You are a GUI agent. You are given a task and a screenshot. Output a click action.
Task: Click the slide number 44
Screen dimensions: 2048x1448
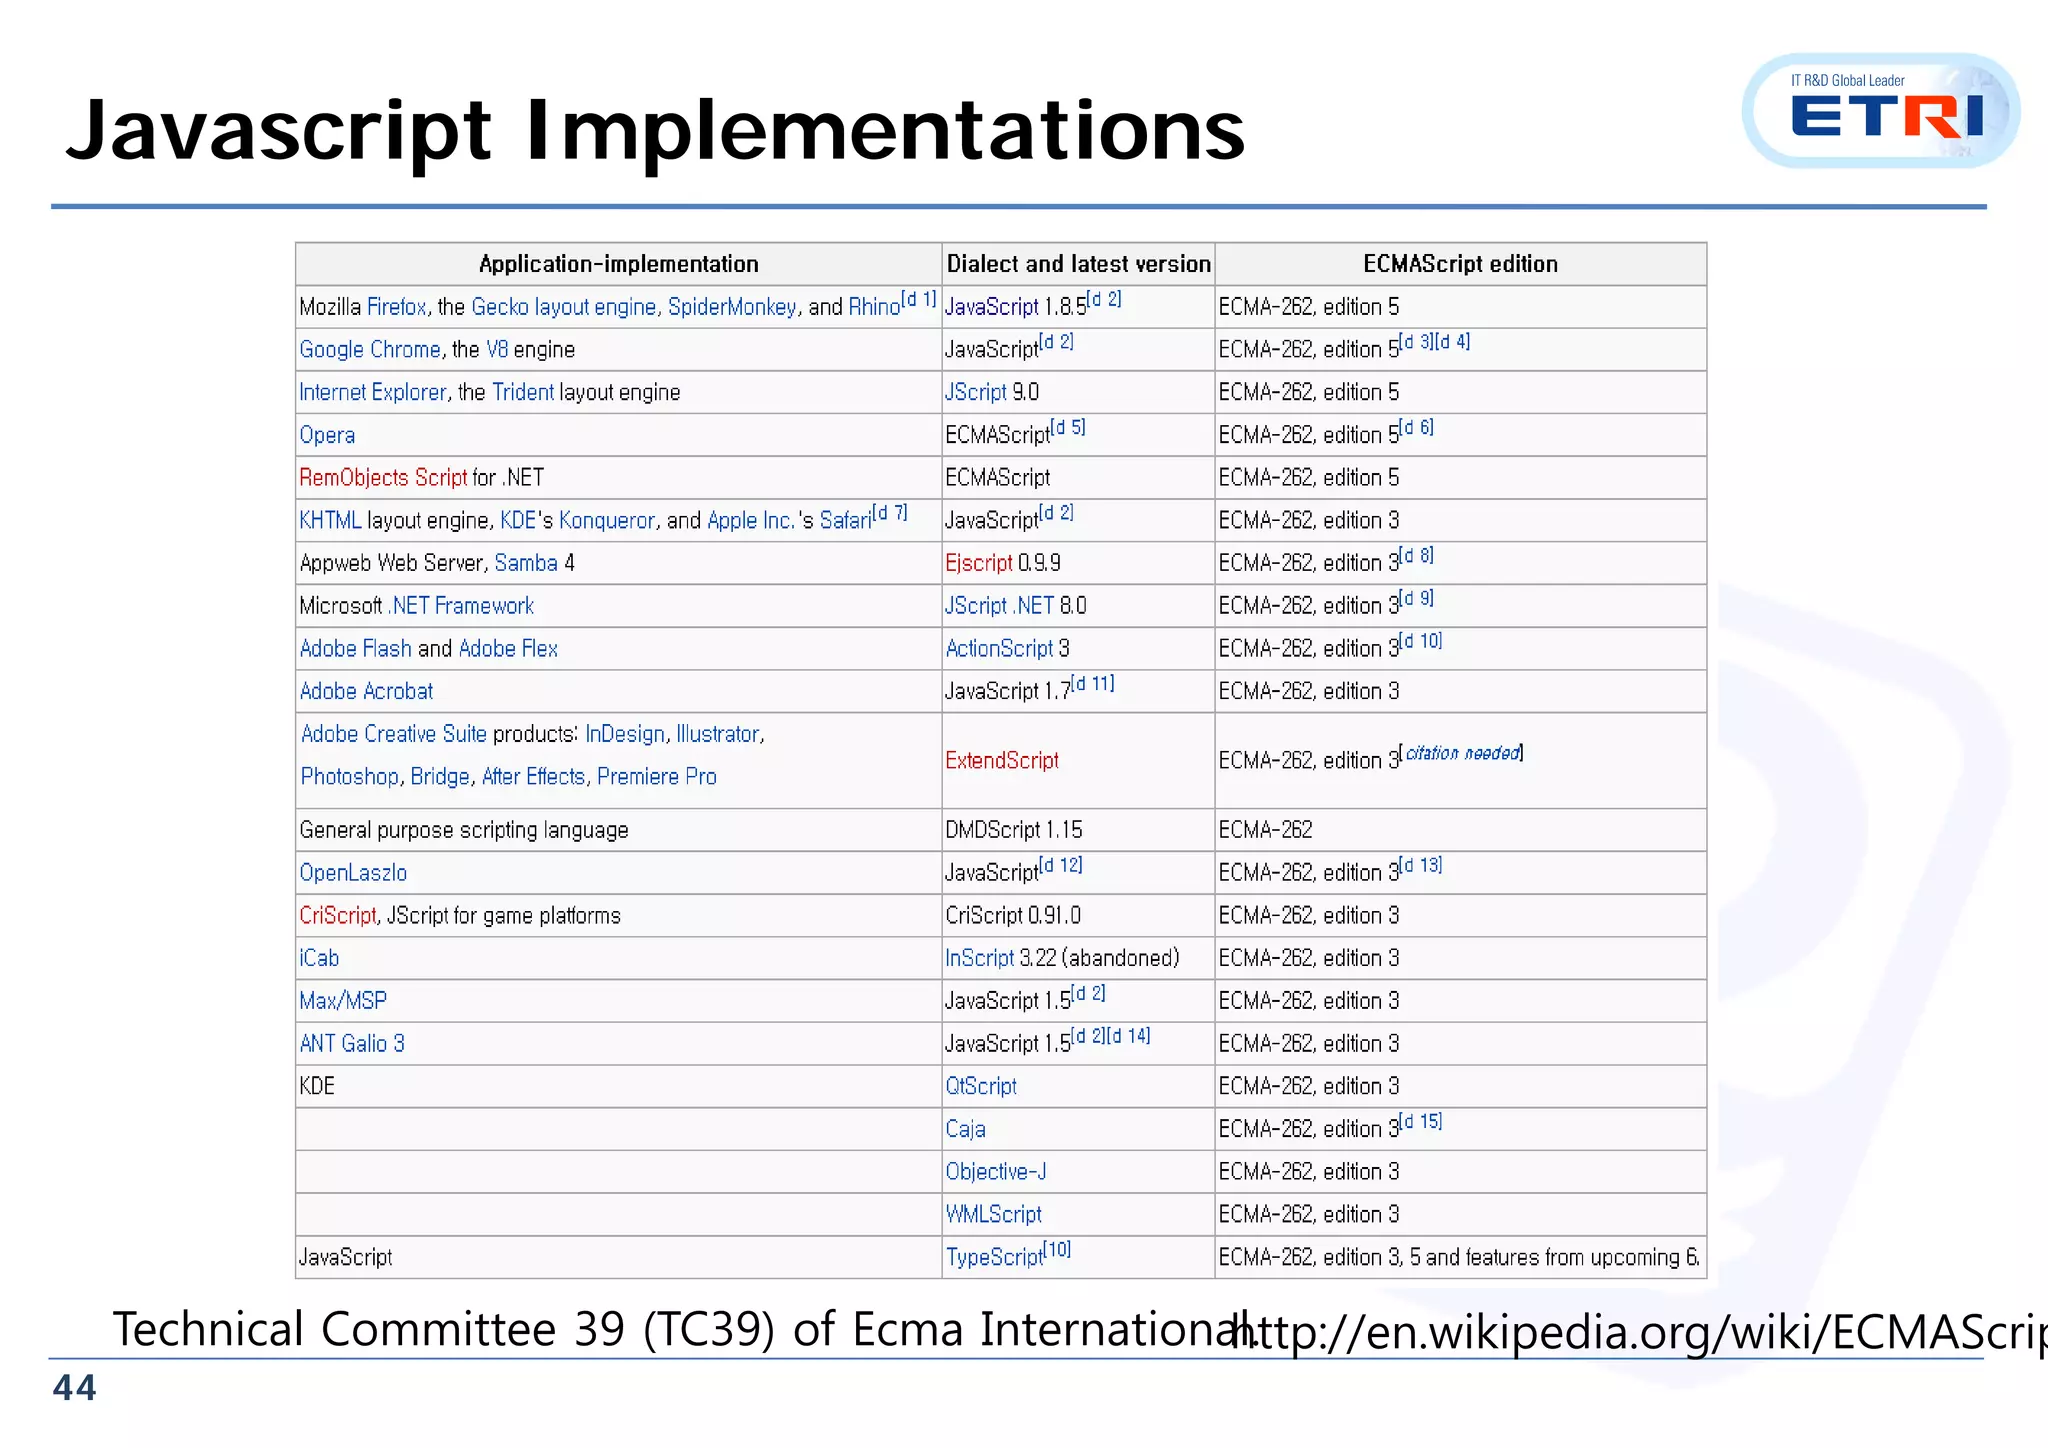(x=74, y=1388)
